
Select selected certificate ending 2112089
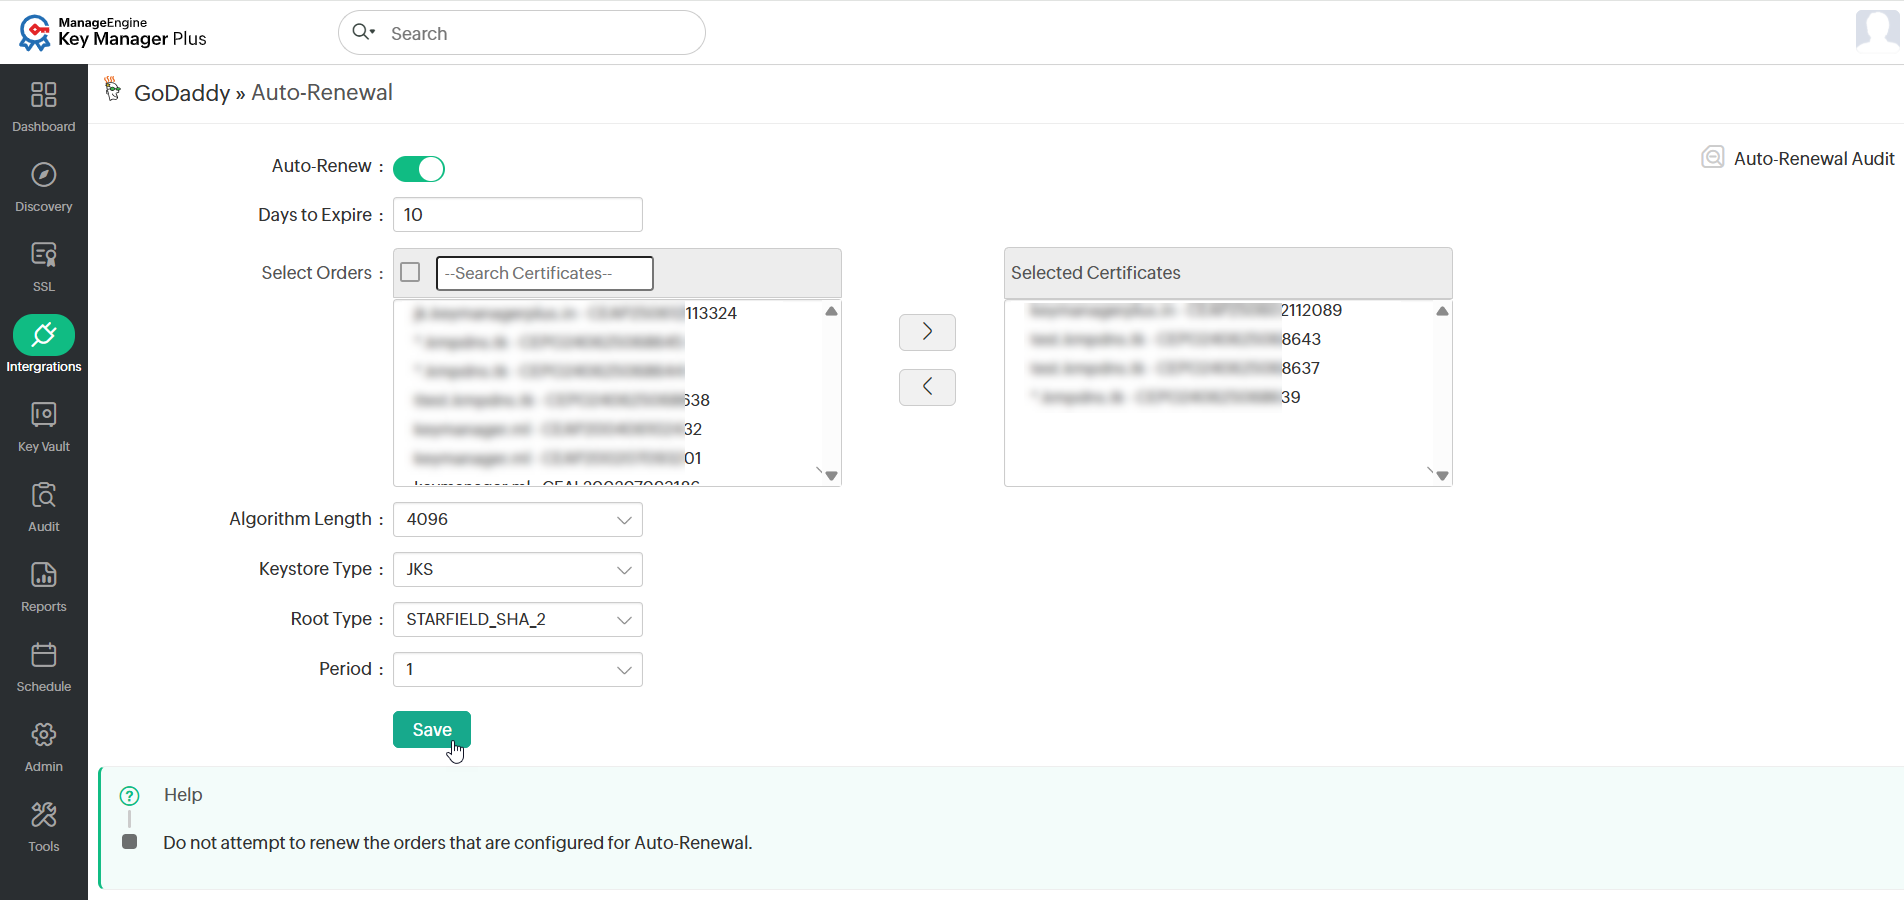(x=1185, y=311)
